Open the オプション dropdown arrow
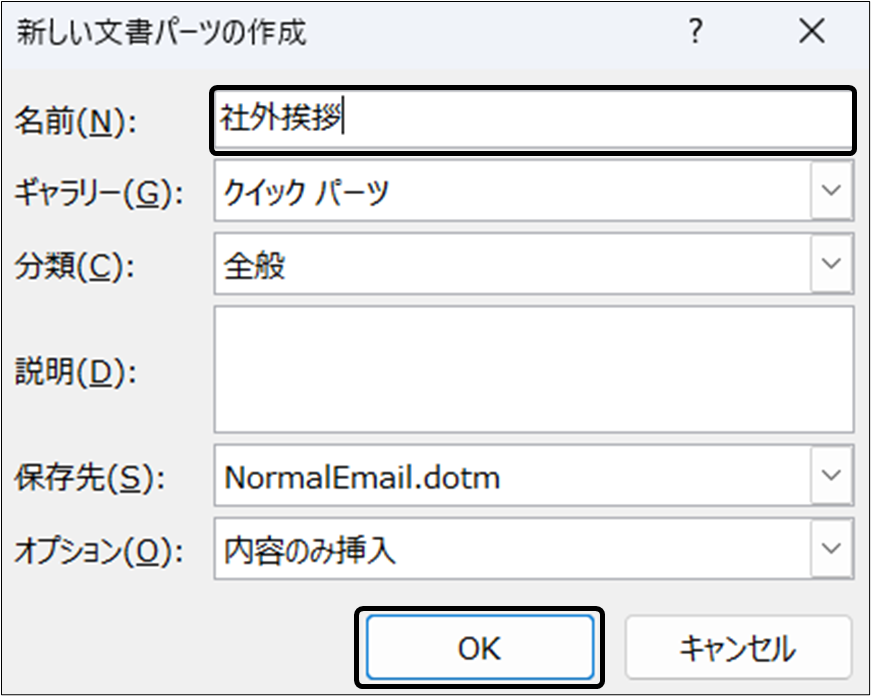Screen dimensions: 871x696 [832, 549]
